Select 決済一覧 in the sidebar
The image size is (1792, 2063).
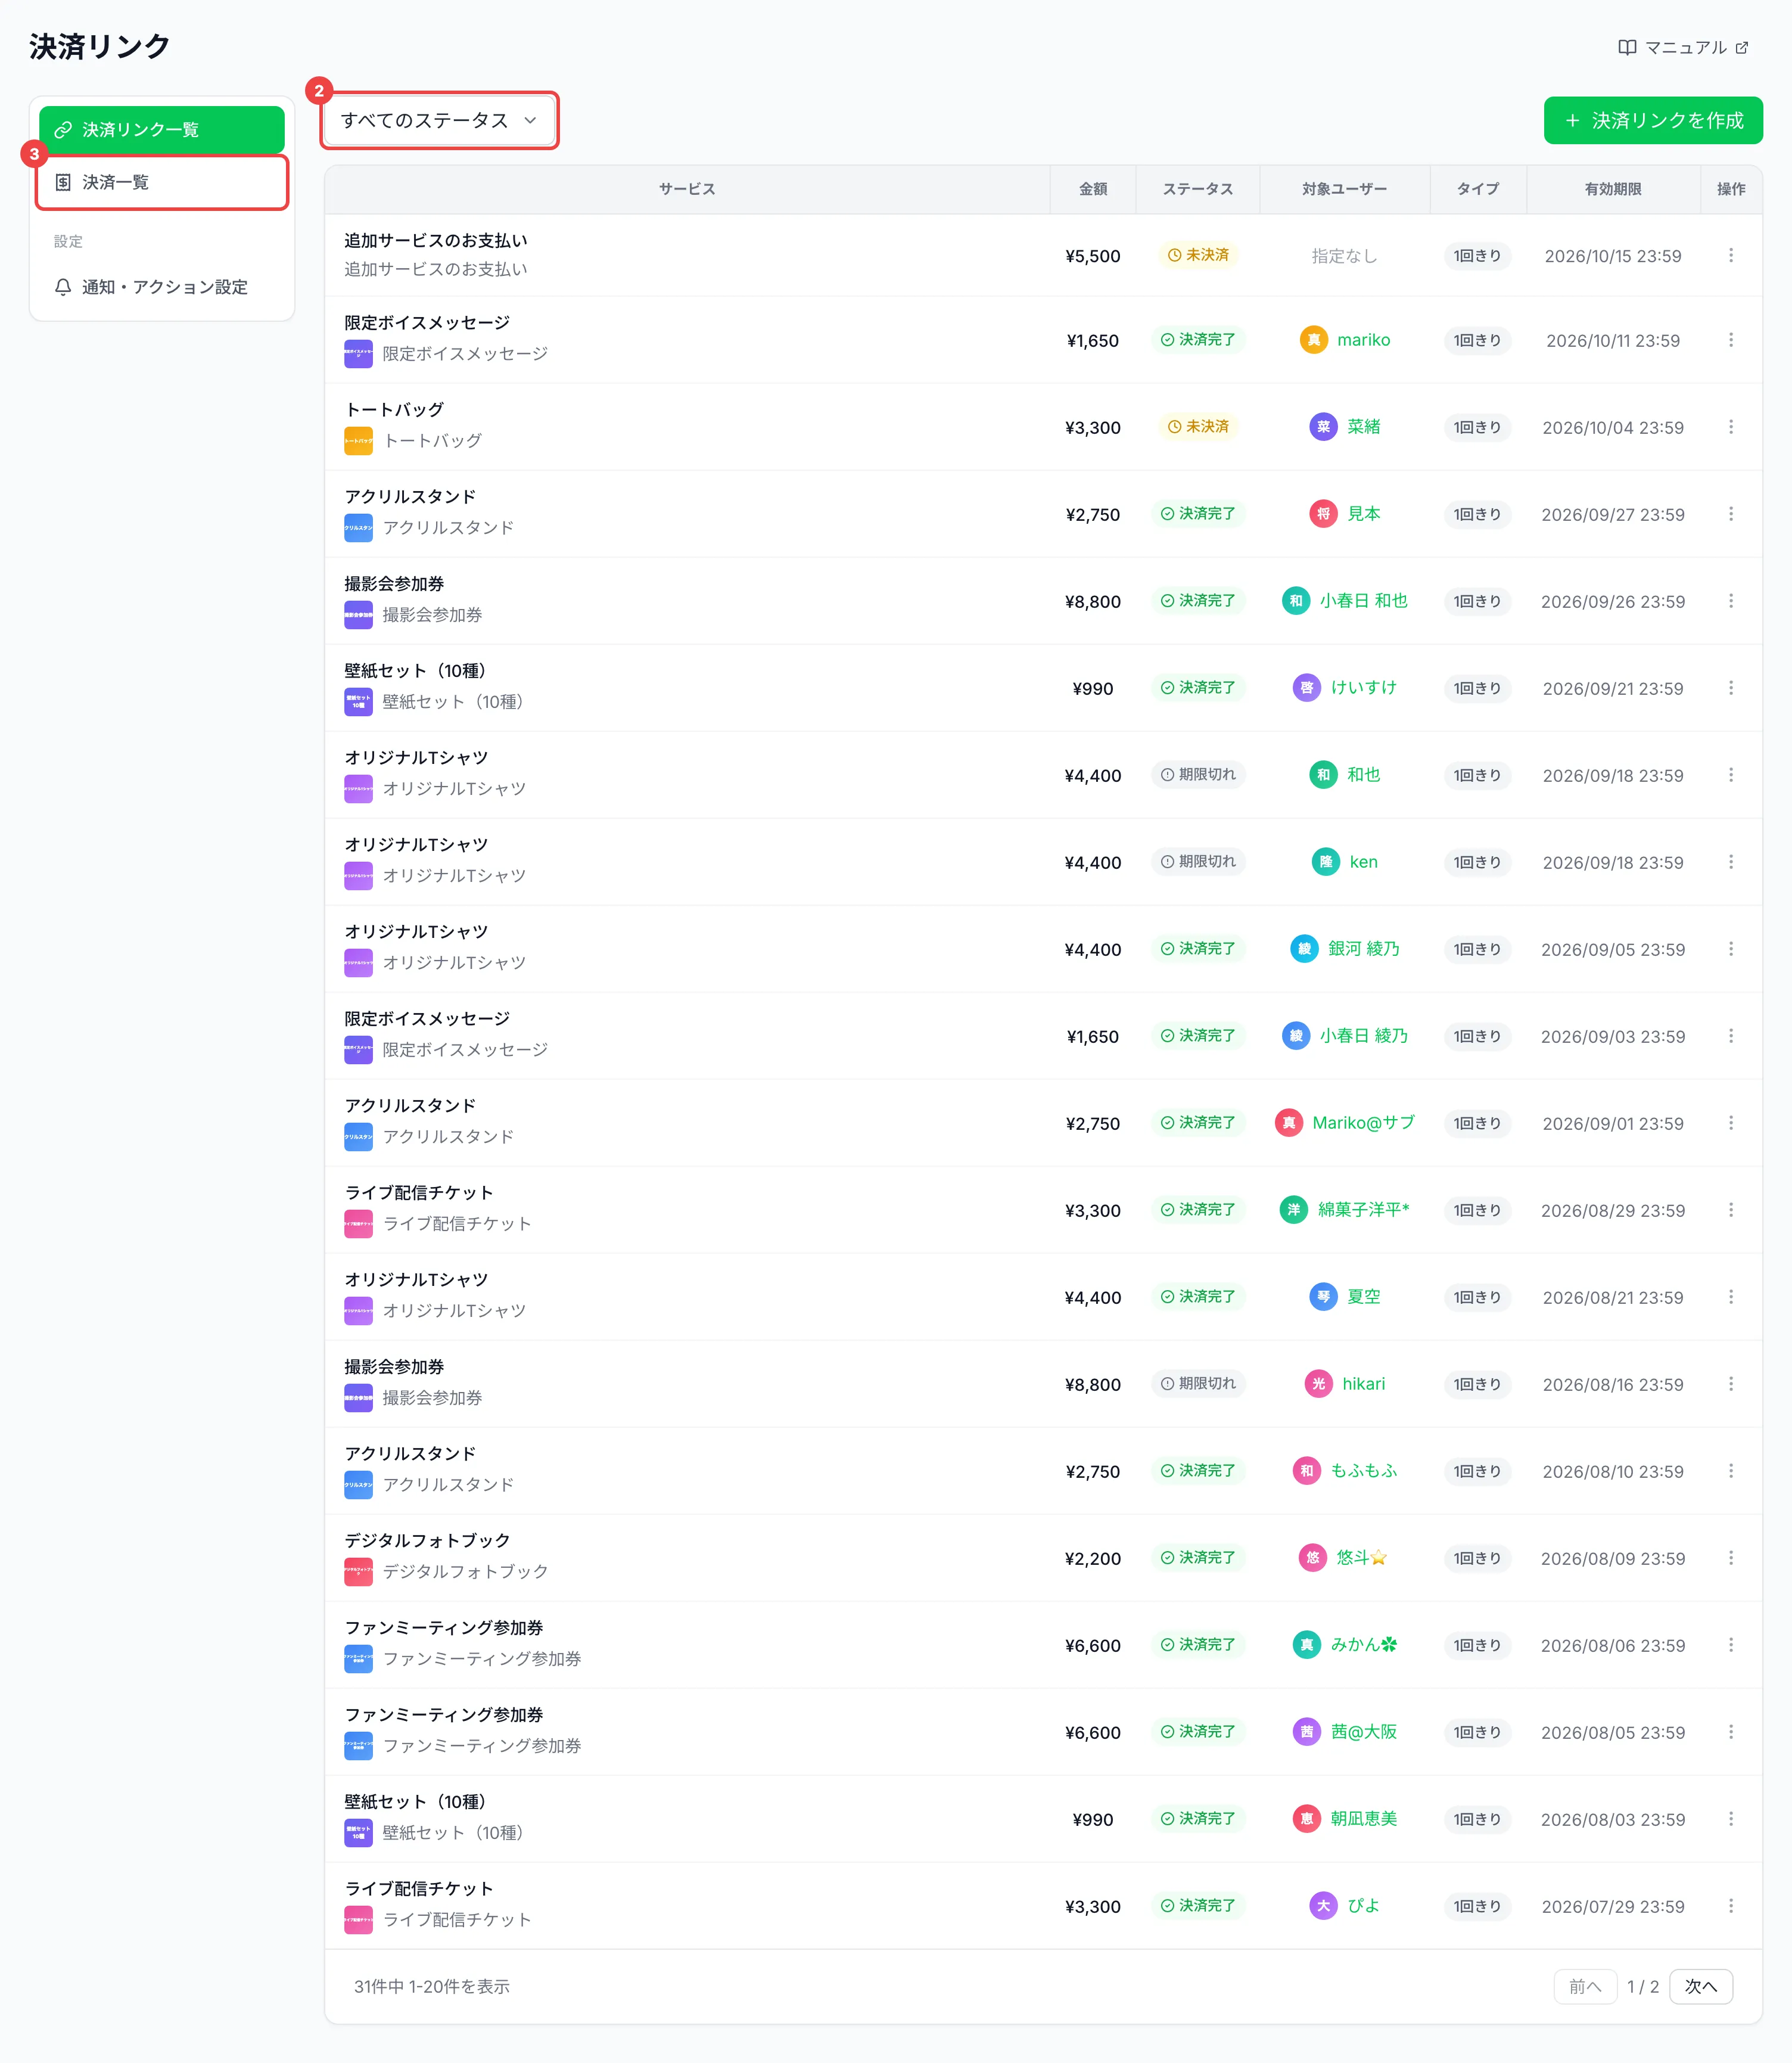pos(162,182)
